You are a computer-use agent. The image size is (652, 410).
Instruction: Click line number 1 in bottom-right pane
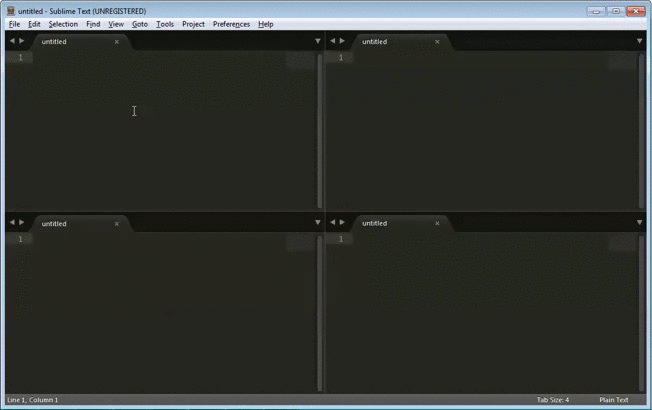pos(341,239)
